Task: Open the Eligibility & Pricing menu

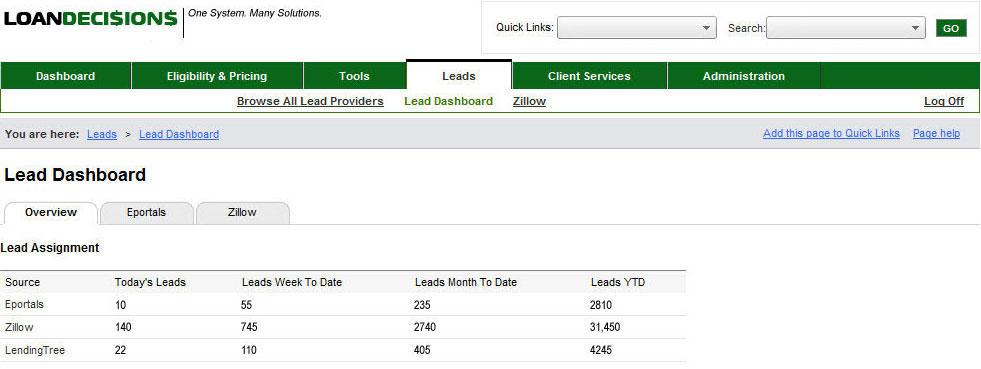Action: point(217,76)
